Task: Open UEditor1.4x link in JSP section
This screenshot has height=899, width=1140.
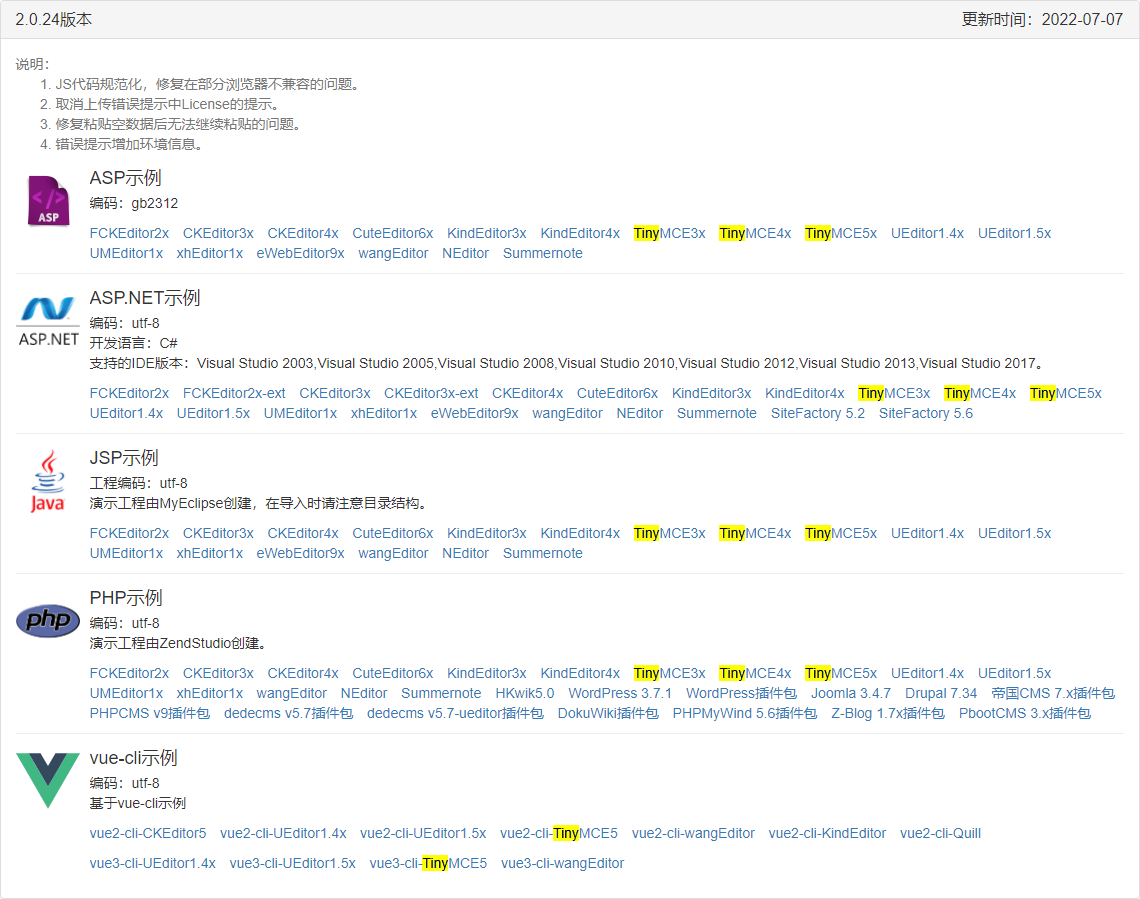Action: pos(927,533)
